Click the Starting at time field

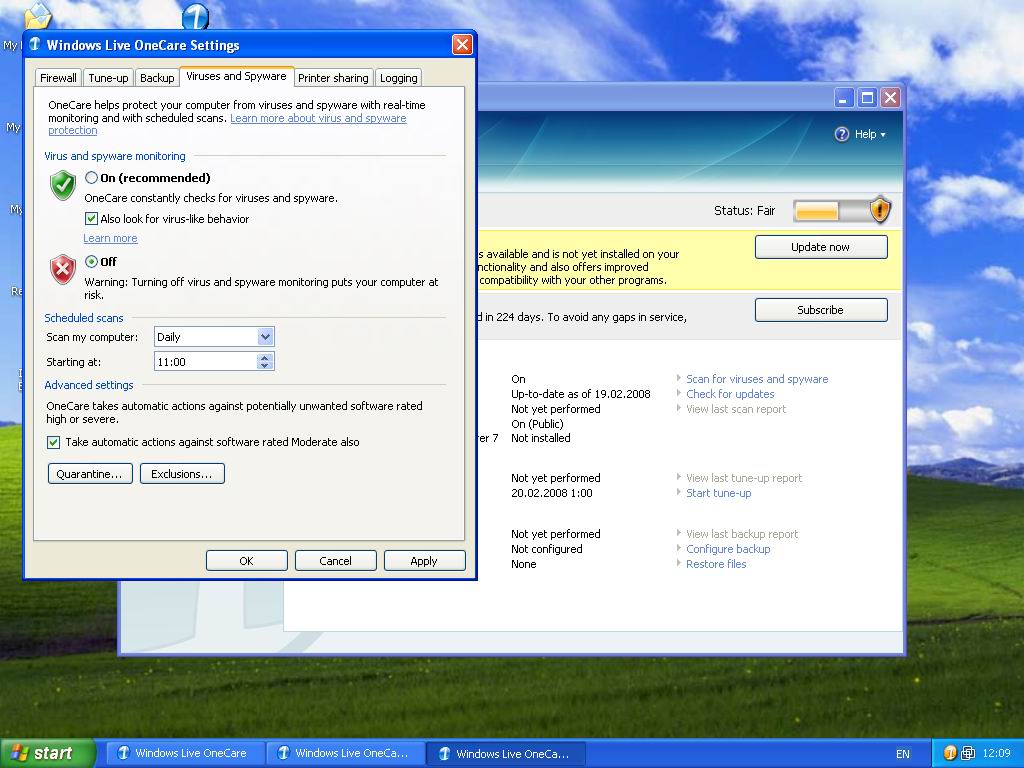click(205, 362)
